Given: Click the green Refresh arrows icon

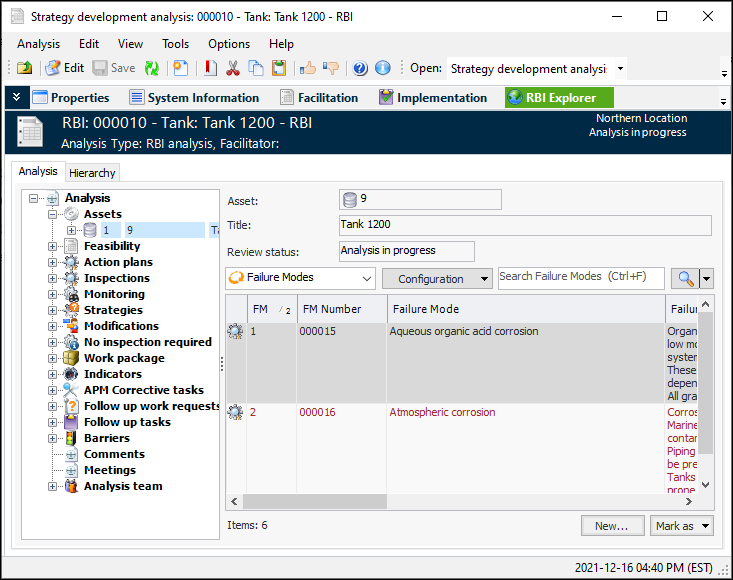Looking at the screenshot, I should coord(152,68).
